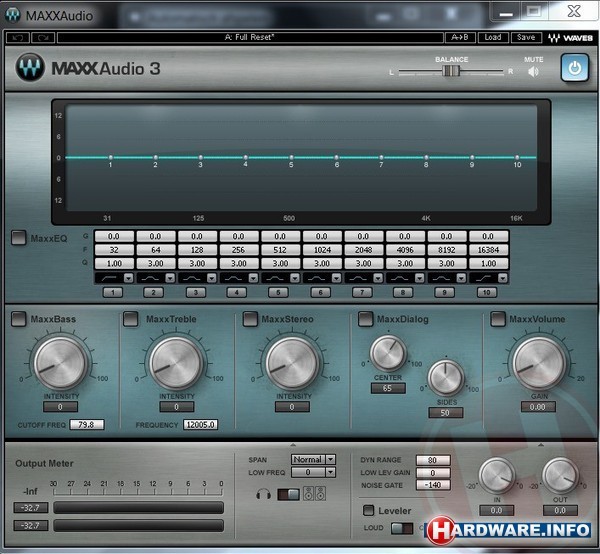
Task: Click the NOISE GATE field -140
Action: [433, 485]
